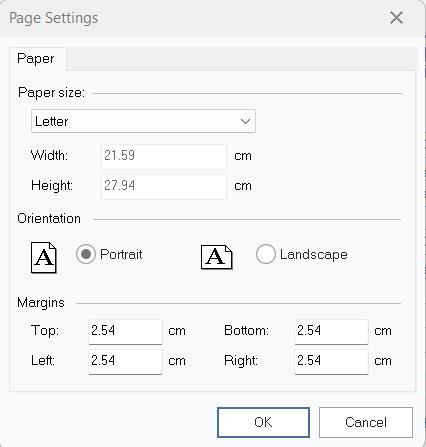Click the Top: margin label
The image size is (426, 447).
click(45, 331)
